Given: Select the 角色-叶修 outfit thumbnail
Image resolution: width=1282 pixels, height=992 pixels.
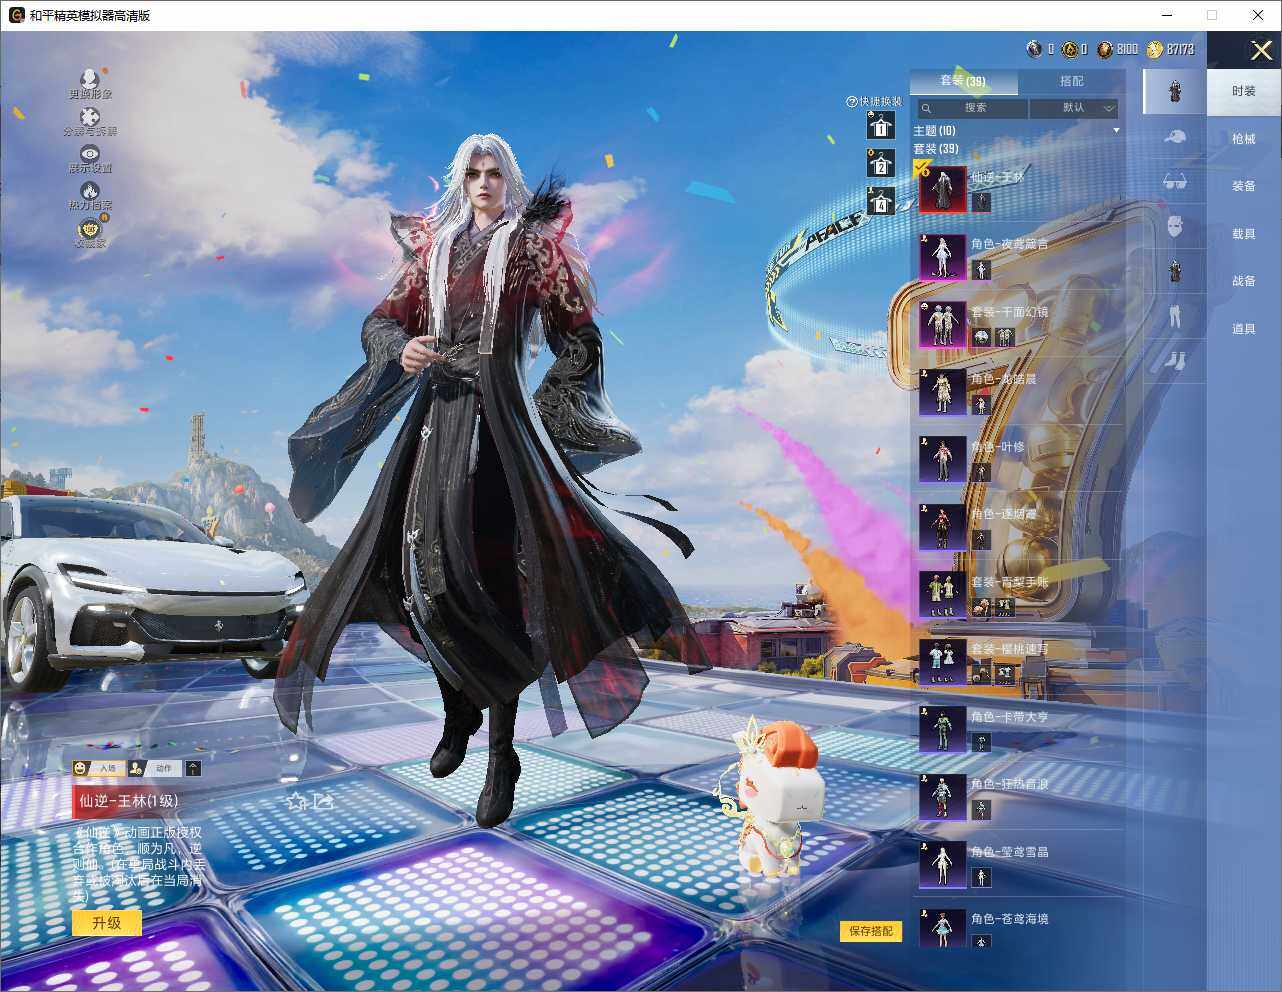Looking at the screenshot, I should pos(943,459).
